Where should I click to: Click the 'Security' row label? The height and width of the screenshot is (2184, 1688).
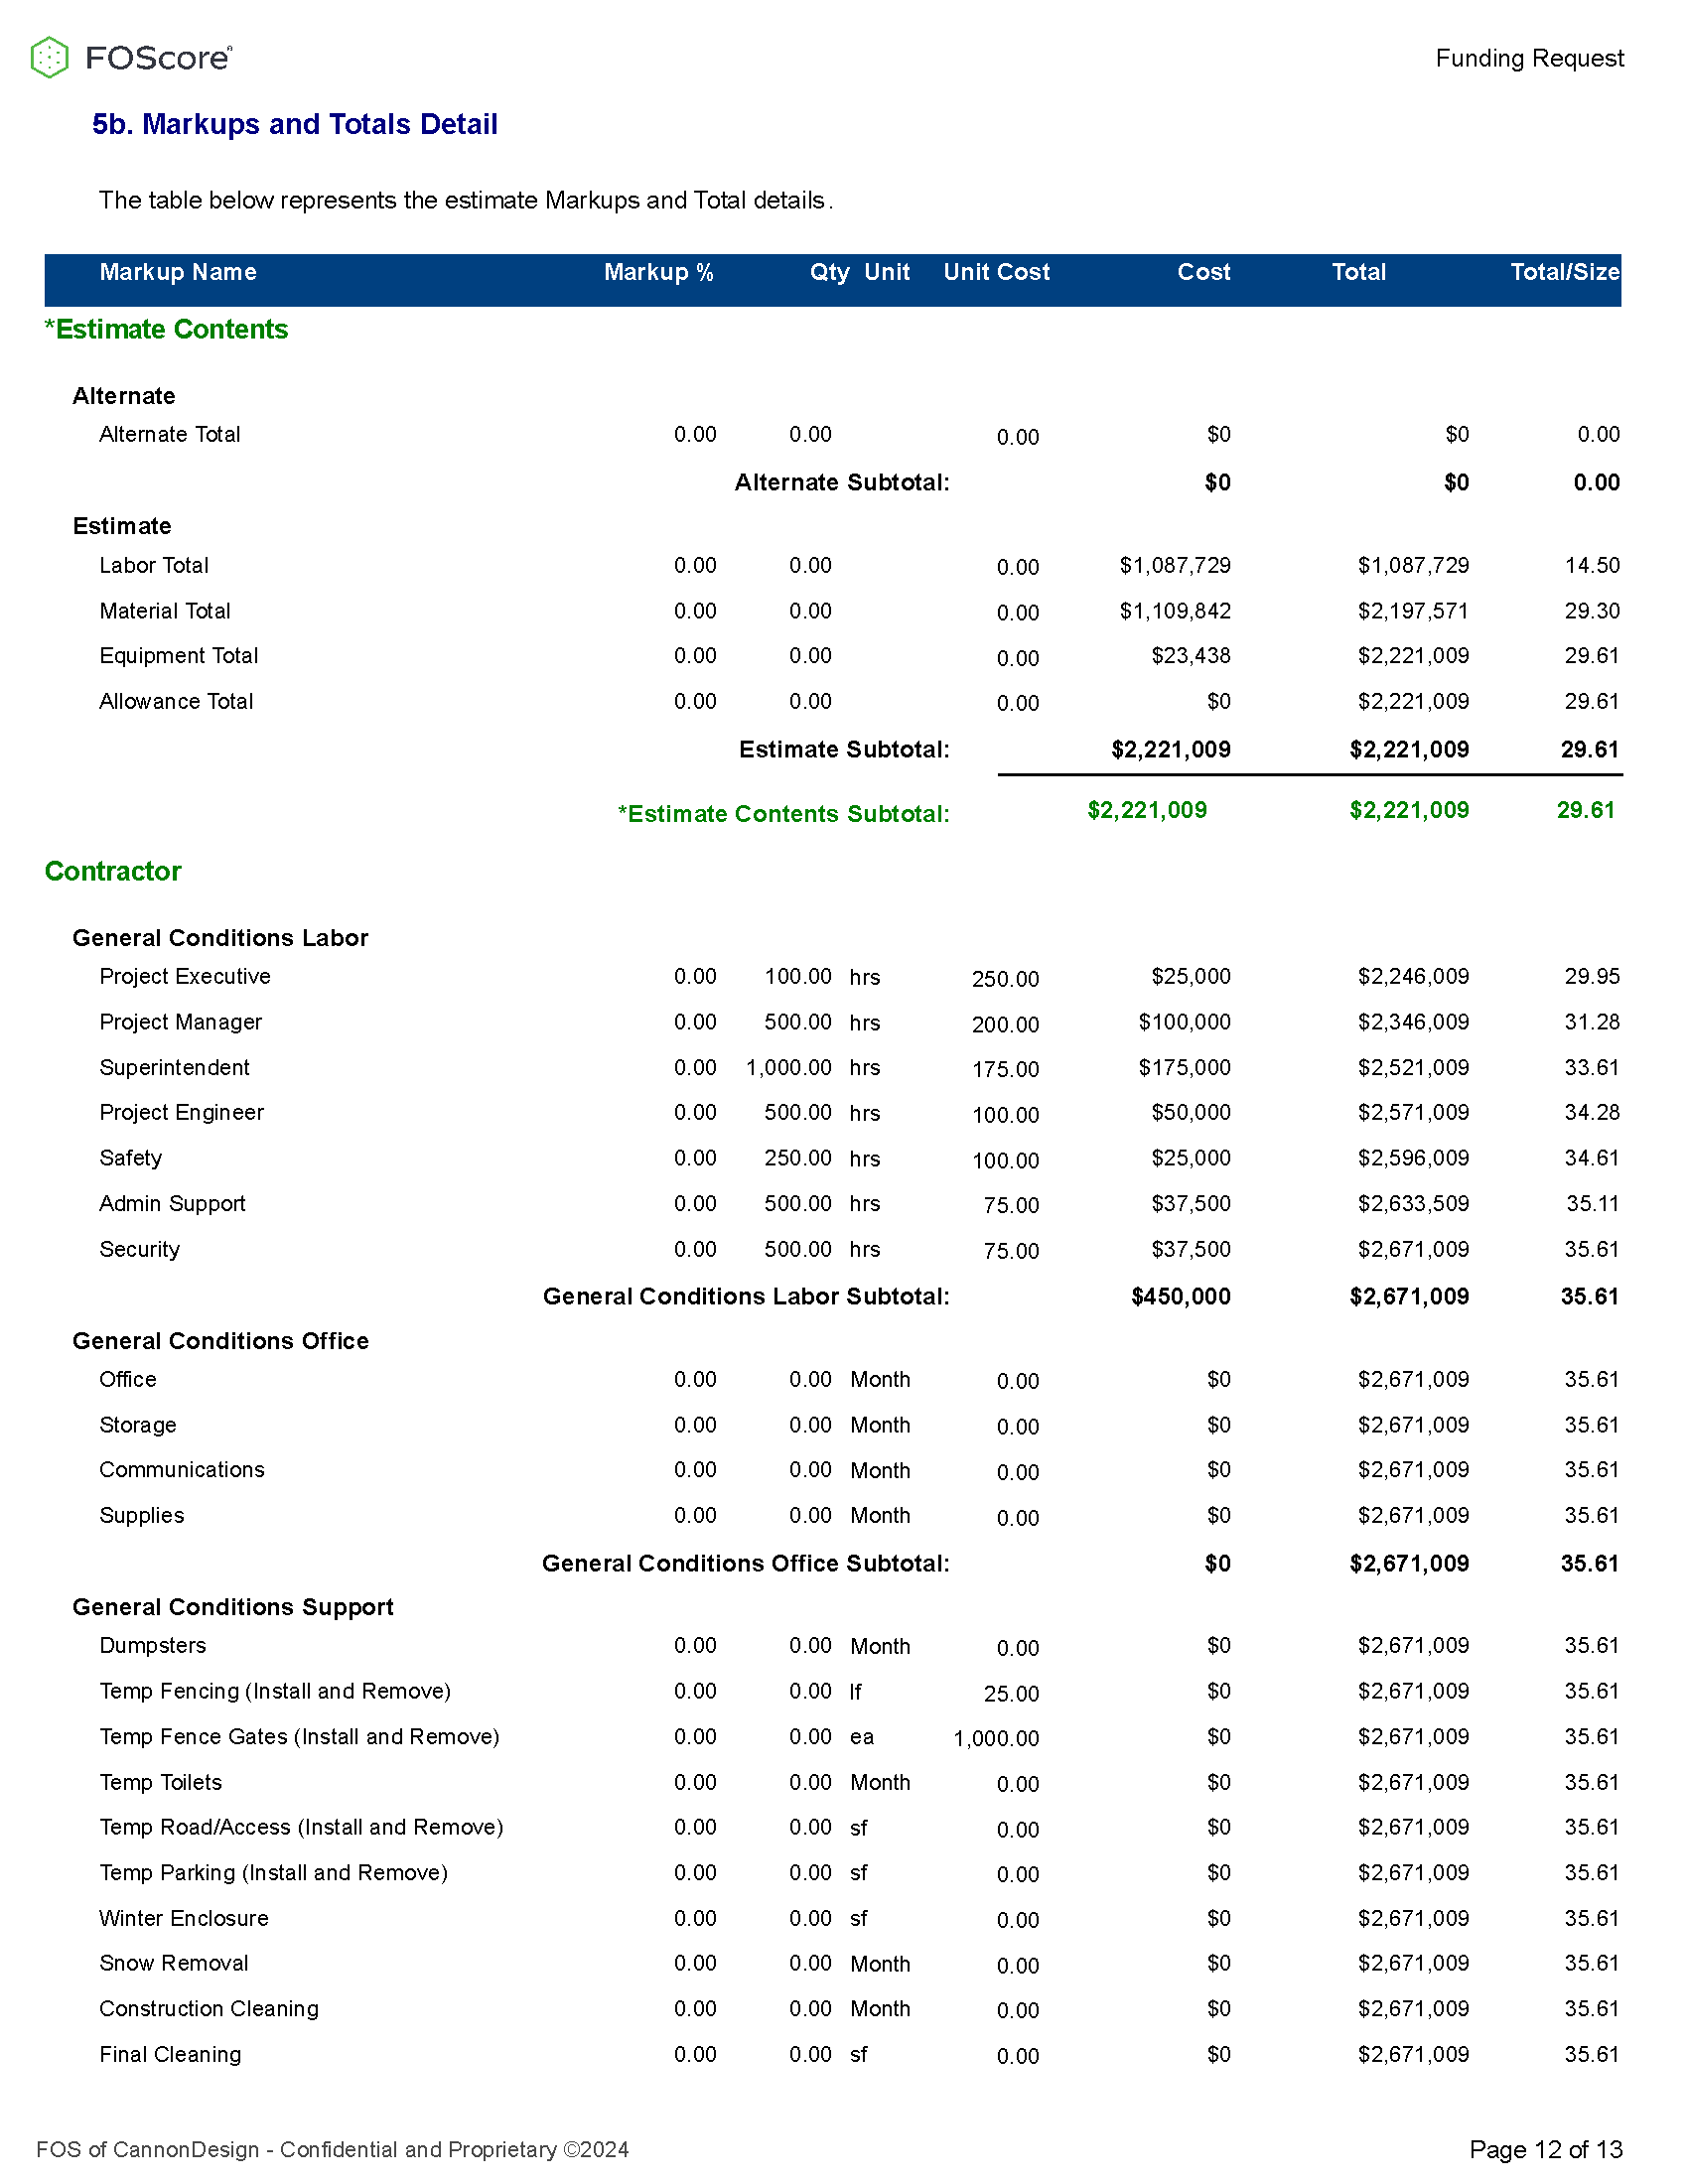[139, 1249]
